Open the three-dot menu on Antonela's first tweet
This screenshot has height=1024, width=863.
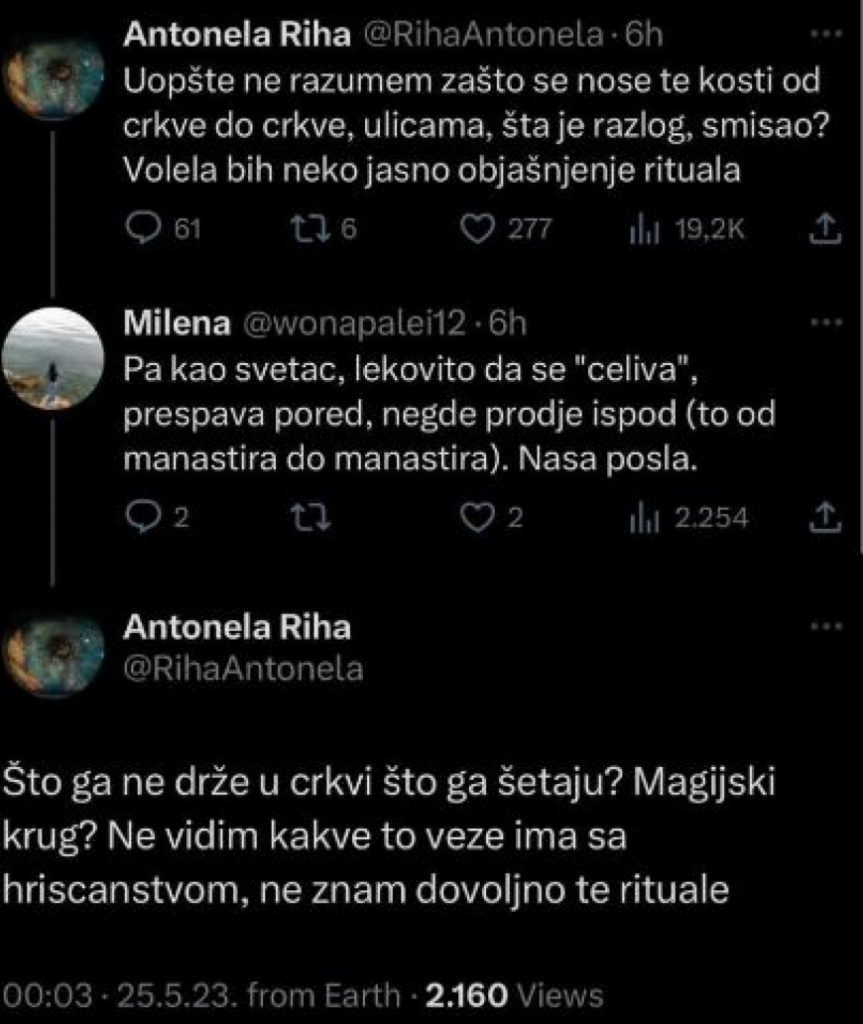point(826,35)
